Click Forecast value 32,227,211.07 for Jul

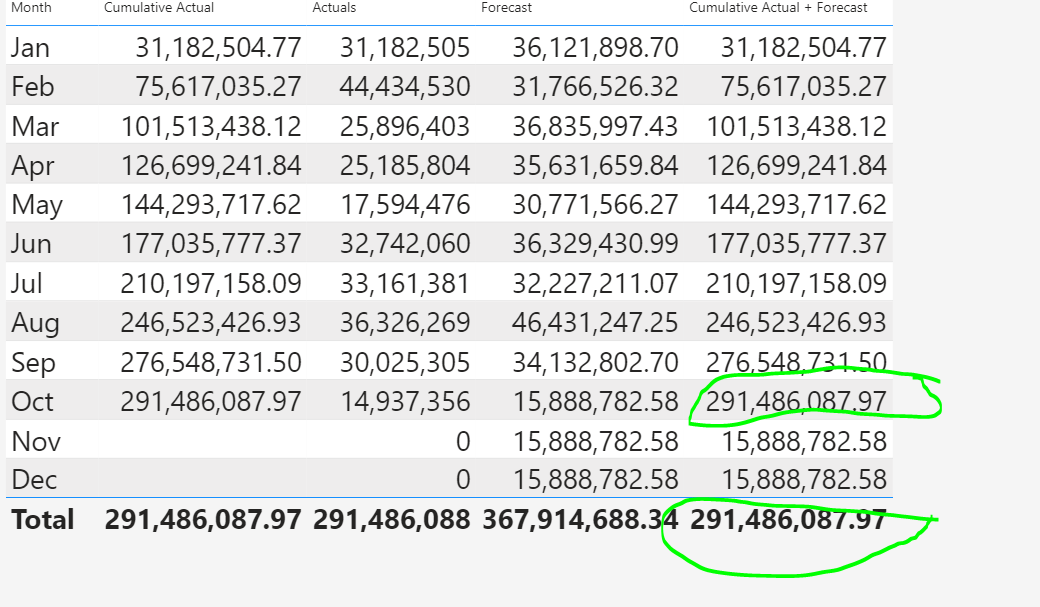click(x=596, y=284)
